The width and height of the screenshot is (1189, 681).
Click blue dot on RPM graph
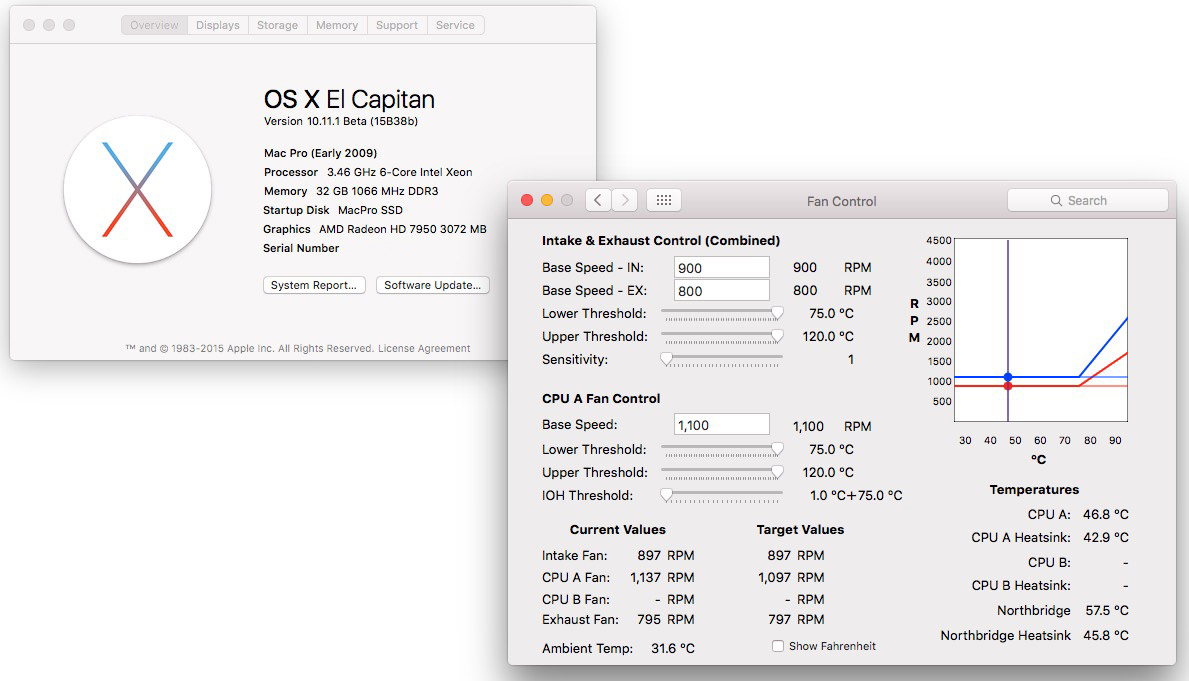pyautogui.click(x=1008, y=377)
